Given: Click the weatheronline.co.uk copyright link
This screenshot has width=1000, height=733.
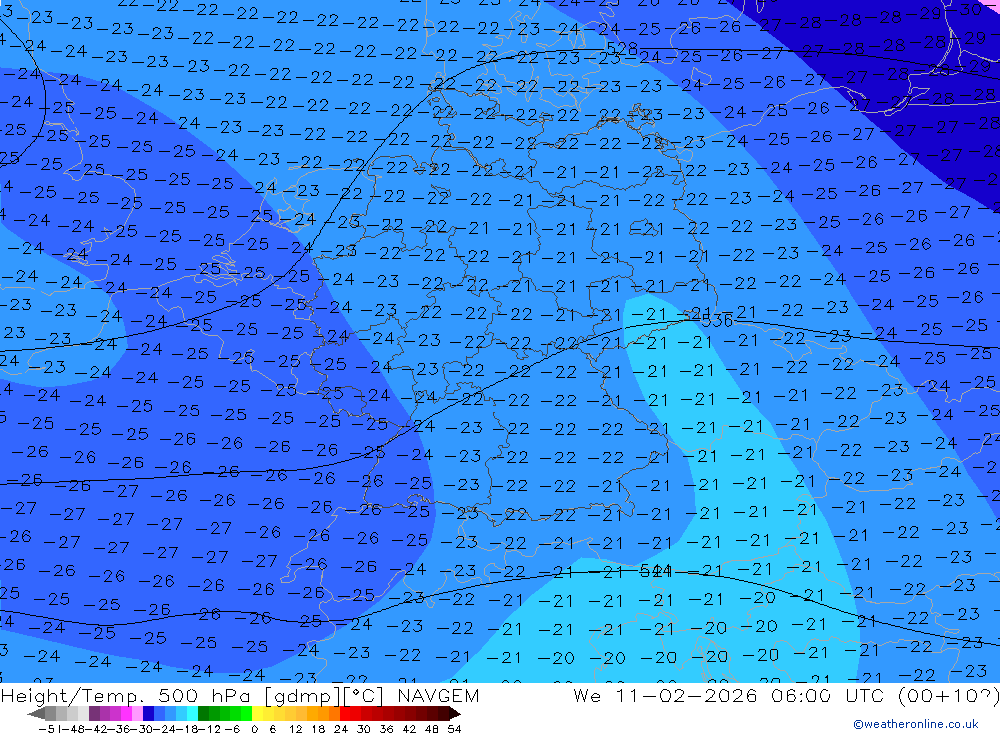Looking at the screenshot, I should pos(916,724).
